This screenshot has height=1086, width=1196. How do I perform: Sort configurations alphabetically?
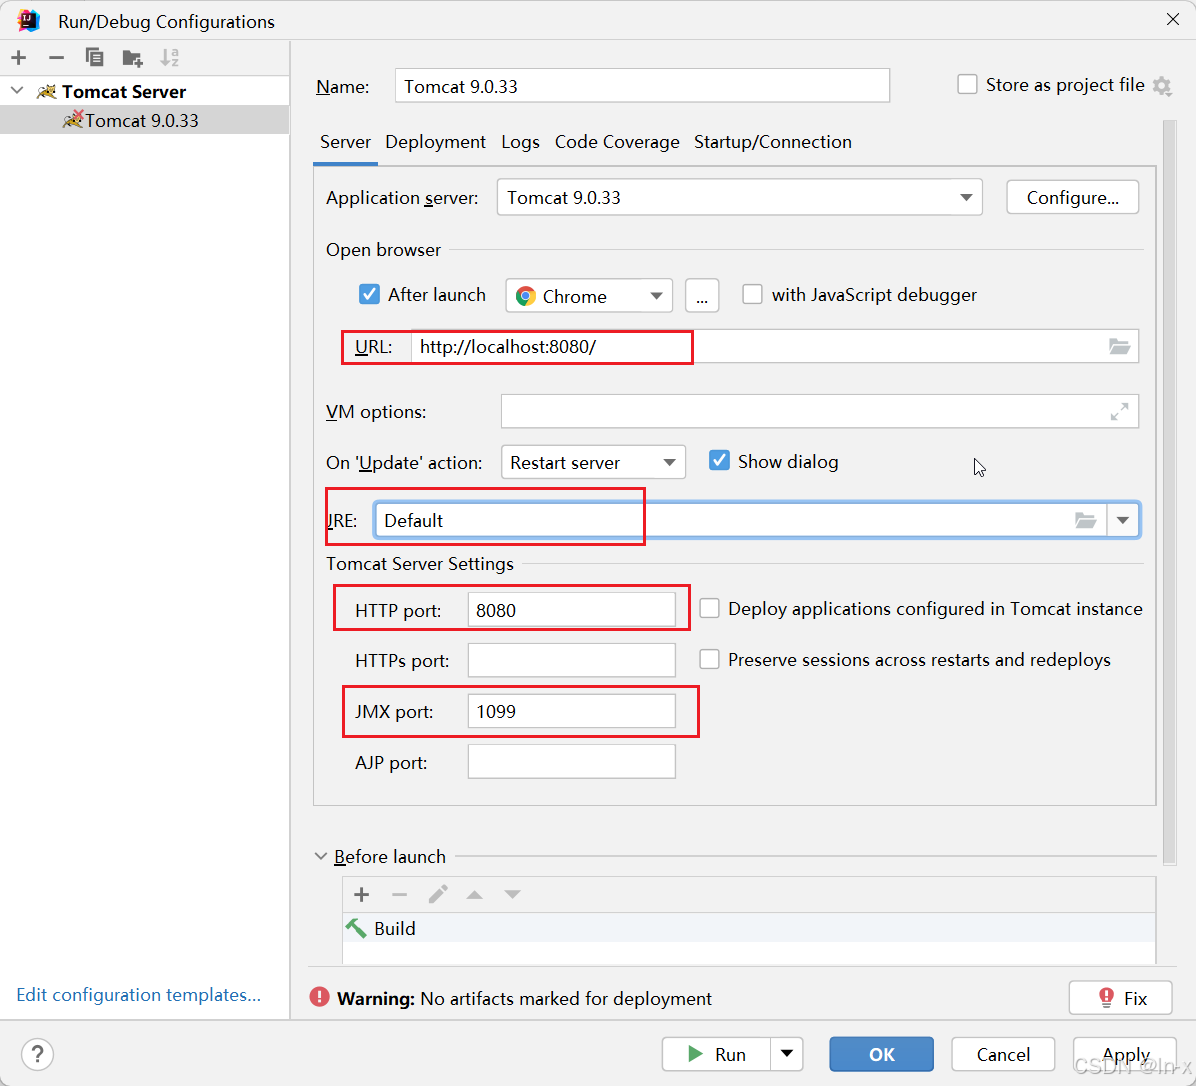169,57
